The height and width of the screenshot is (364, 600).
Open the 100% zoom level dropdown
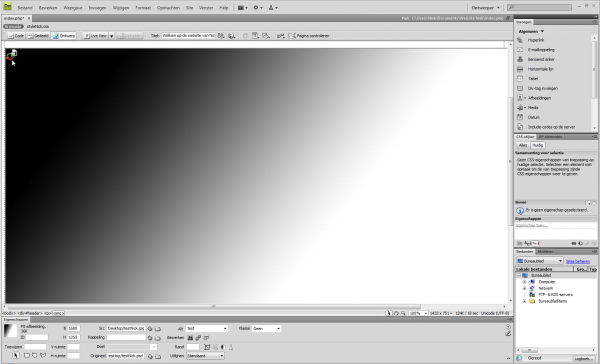(x=418, y=313)
